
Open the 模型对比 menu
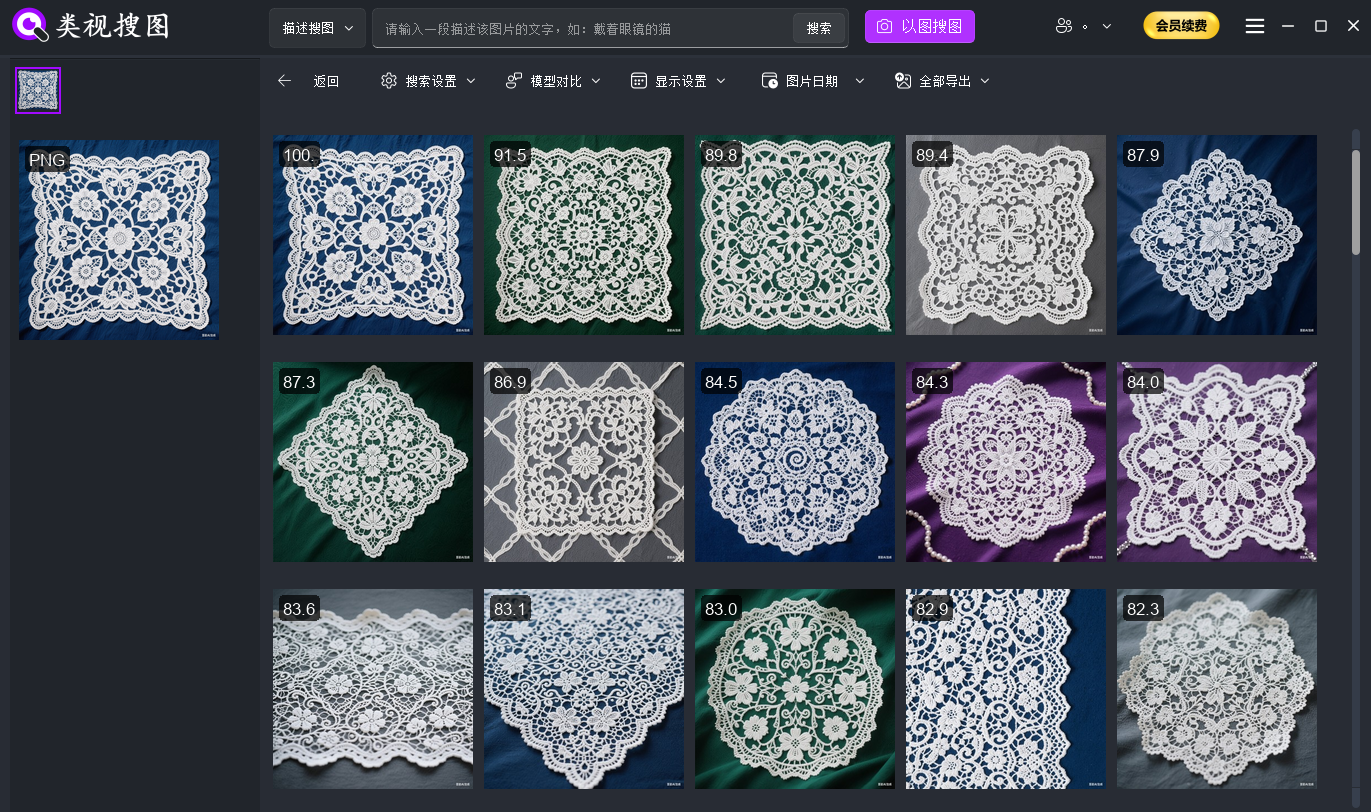[556, 81]
